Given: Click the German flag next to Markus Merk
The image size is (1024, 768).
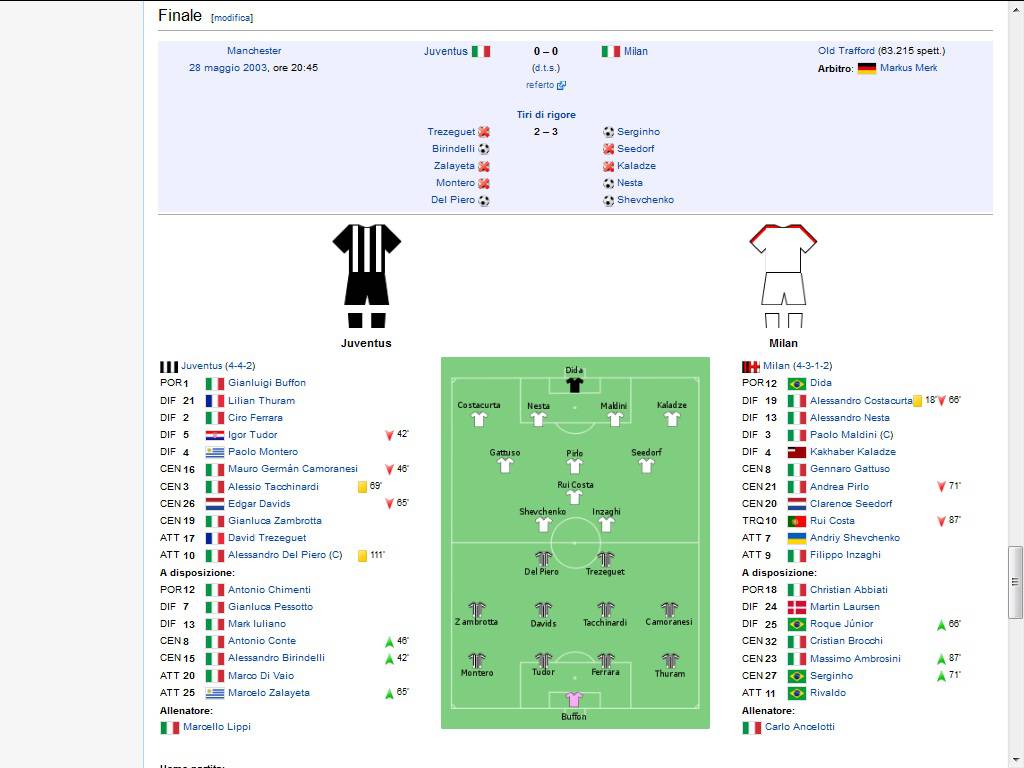Looking at the screenshot, I should pos(867,68).
